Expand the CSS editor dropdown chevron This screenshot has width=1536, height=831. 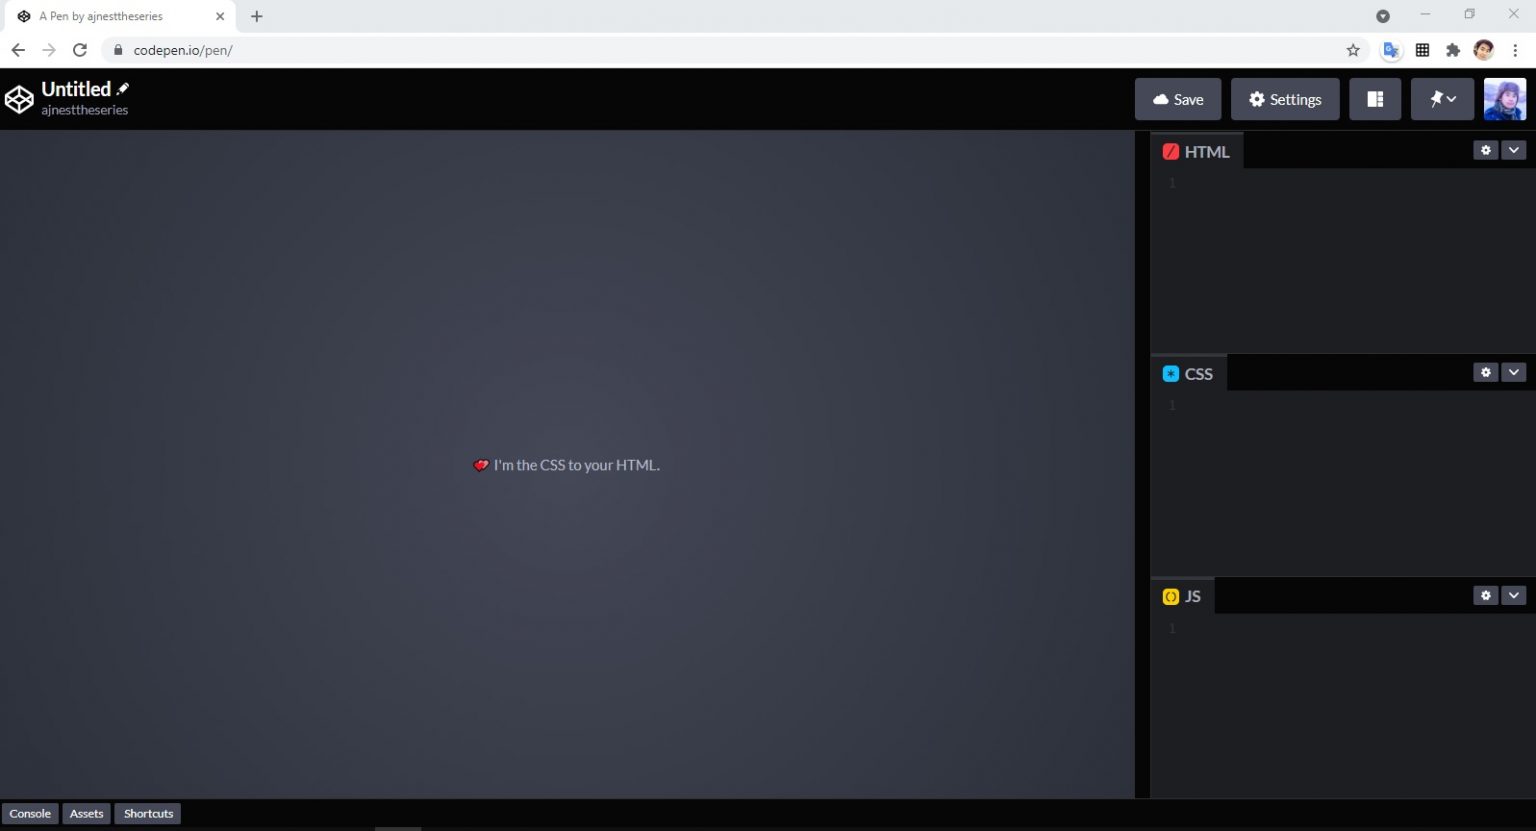pos(1513,372)
